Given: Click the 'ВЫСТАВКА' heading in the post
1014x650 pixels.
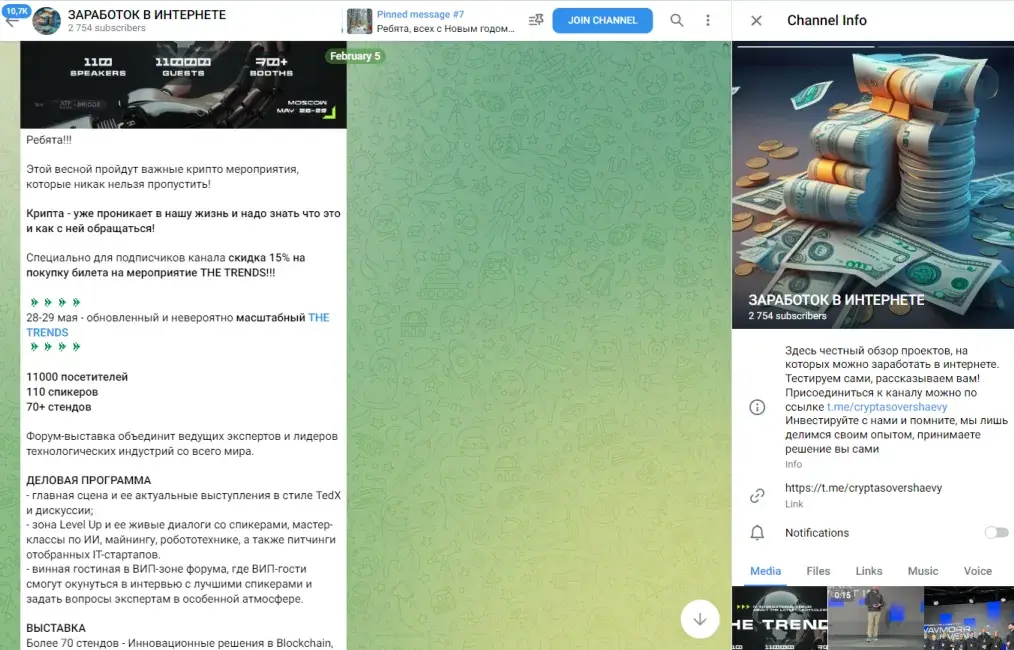Looking at the screenshot, I should [56, 628].
